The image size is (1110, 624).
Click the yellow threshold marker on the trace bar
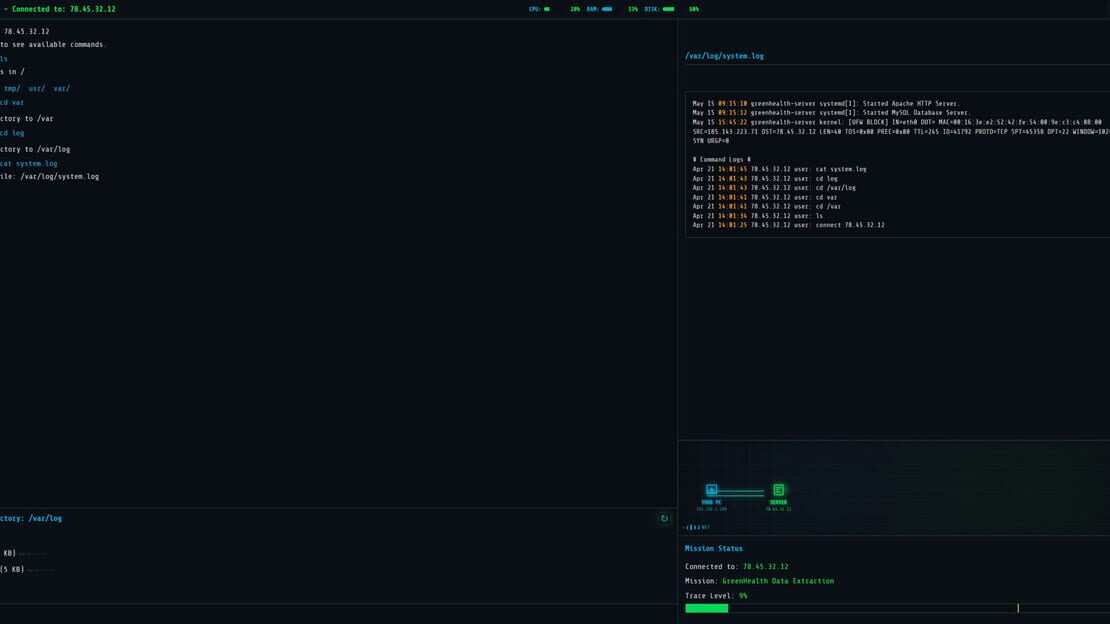point(1018,608)
